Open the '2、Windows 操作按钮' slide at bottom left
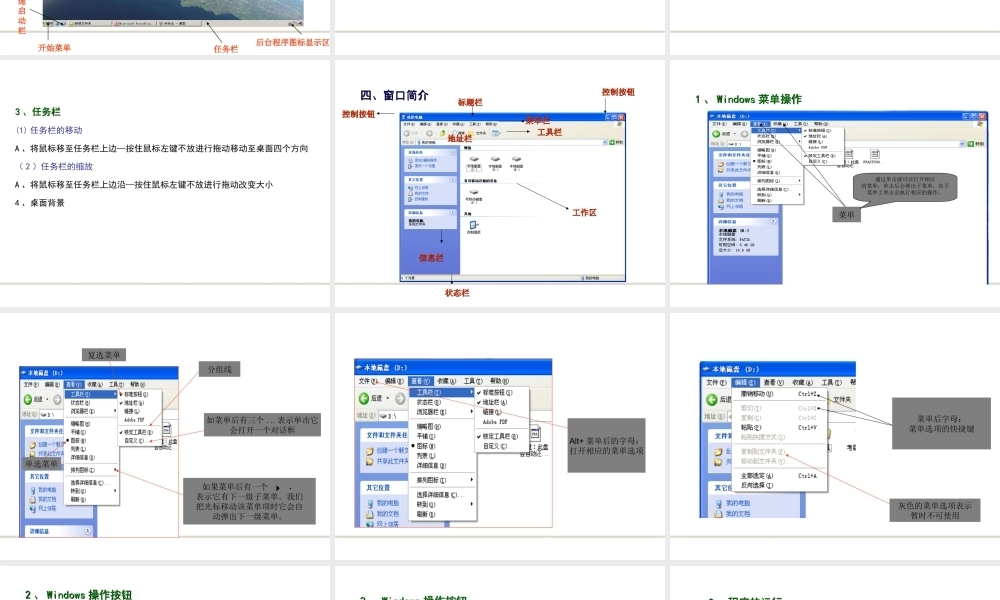The height and width of the screenshot is (600, 1000). 165,583
